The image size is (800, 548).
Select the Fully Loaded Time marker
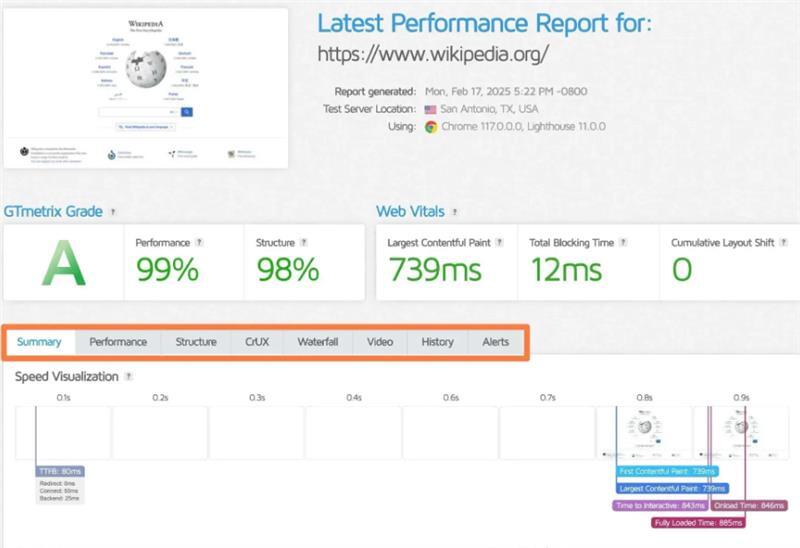[x=698, y=523]
